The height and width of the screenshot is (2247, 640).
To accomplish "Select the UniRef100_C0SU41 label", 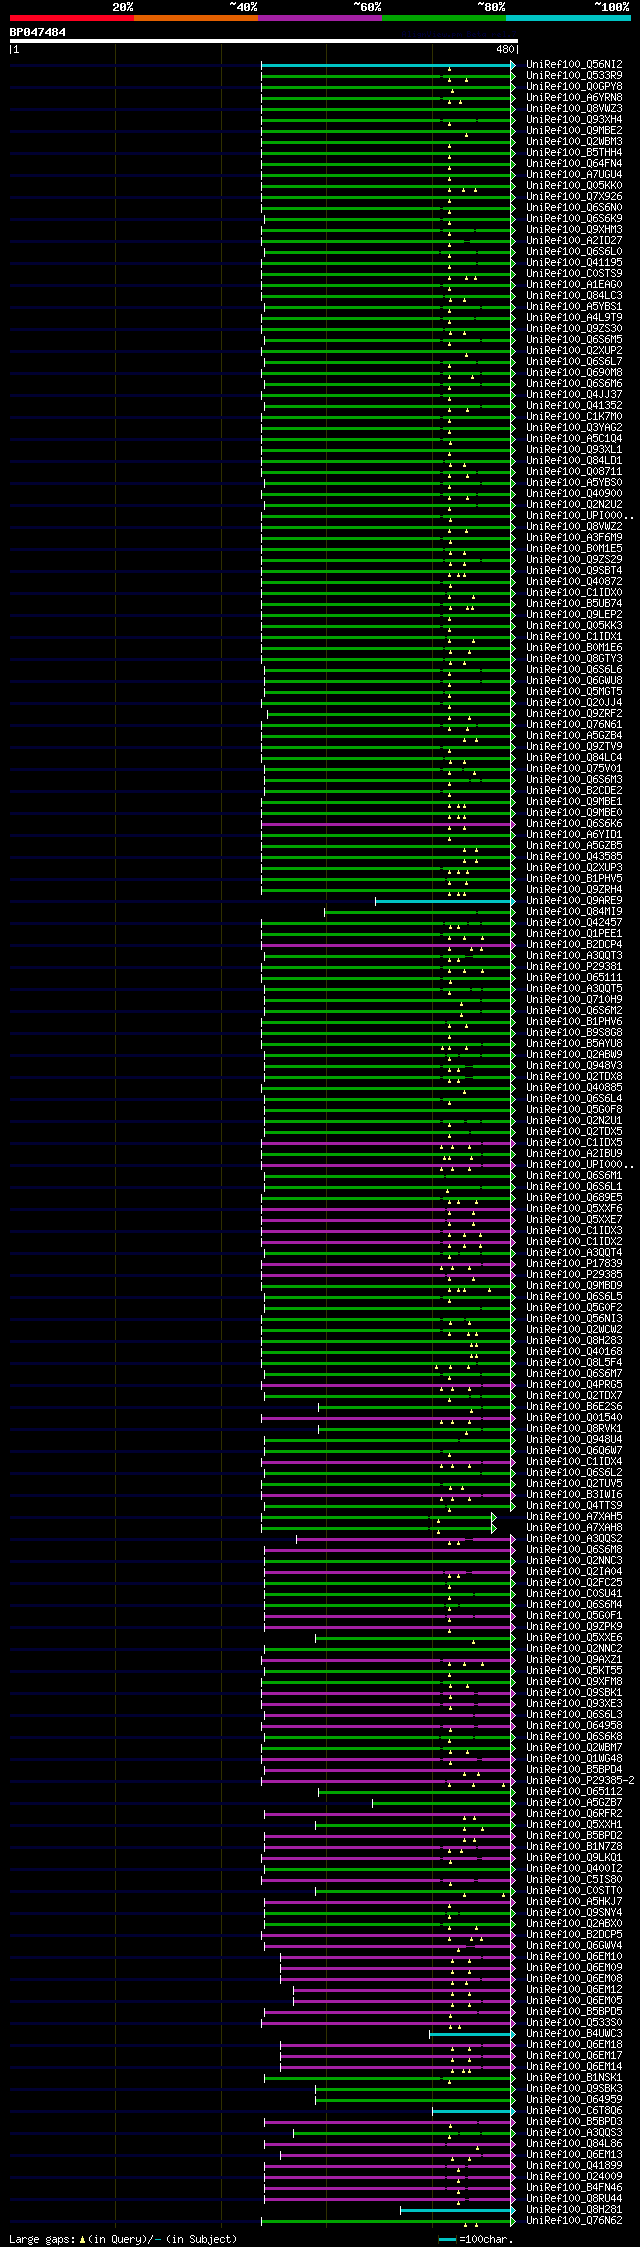I will [x=574, y=1593].
